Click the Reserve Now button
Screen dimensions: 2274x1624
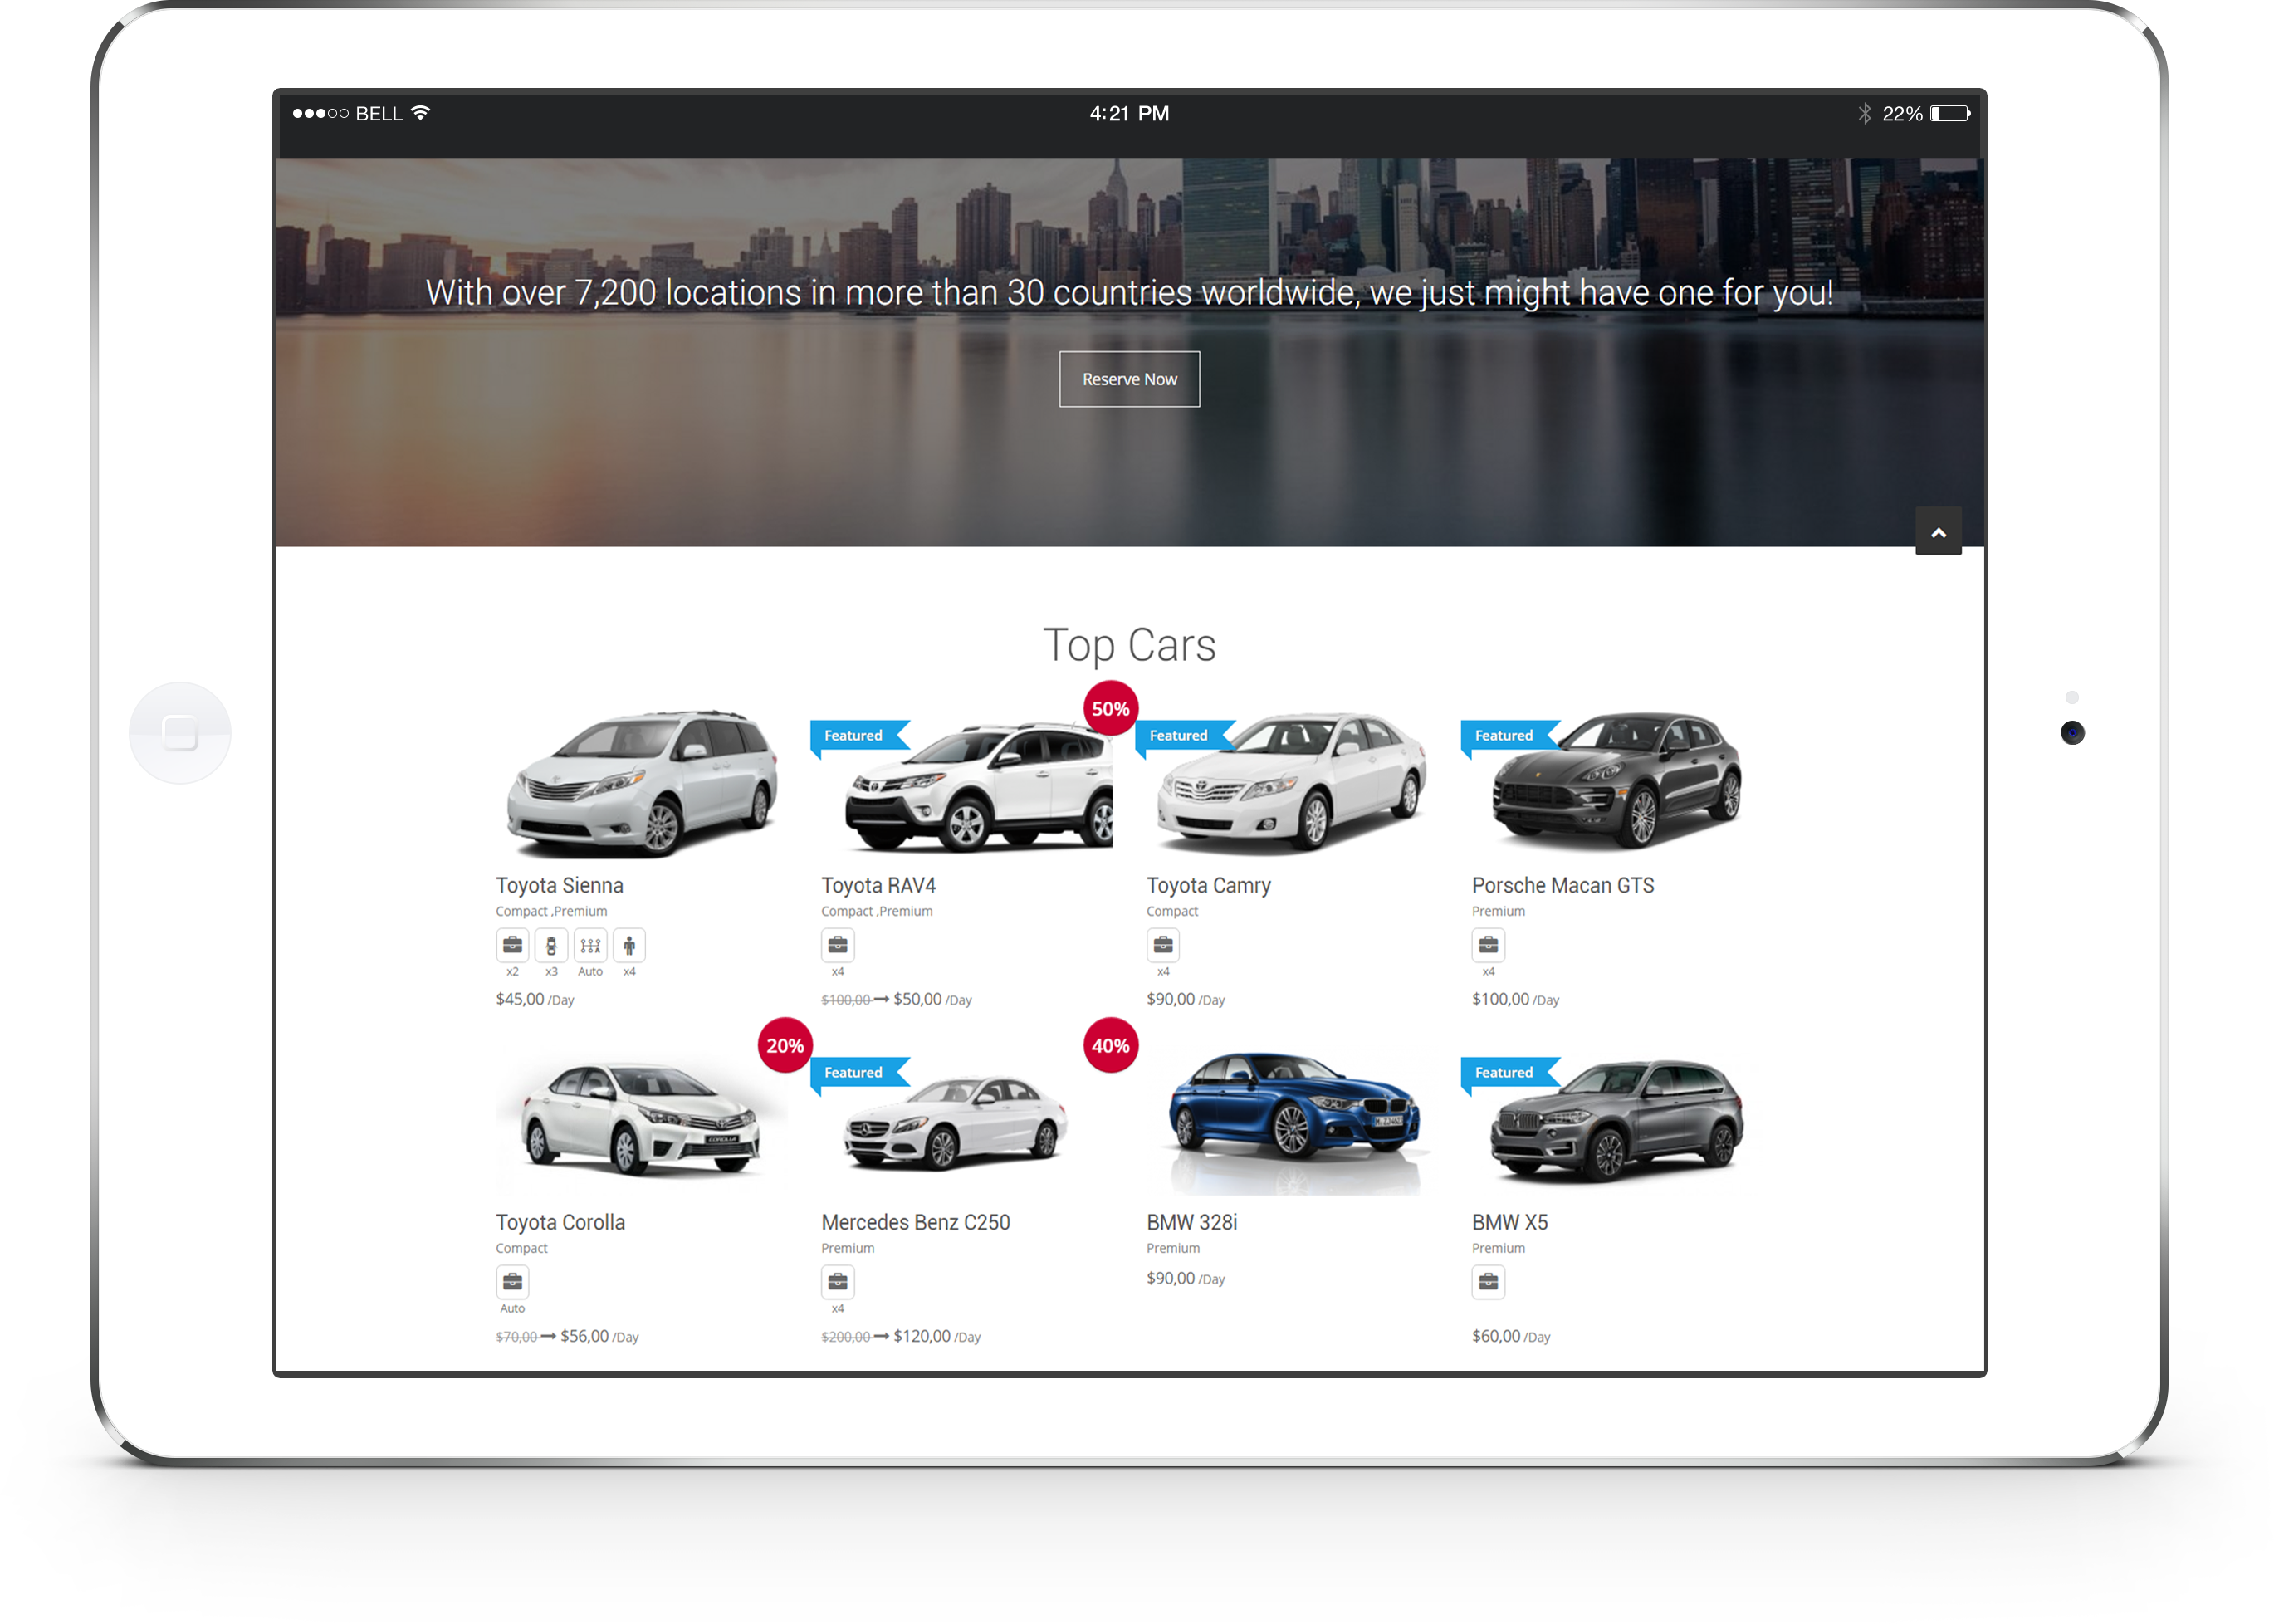pos(1129,379)
